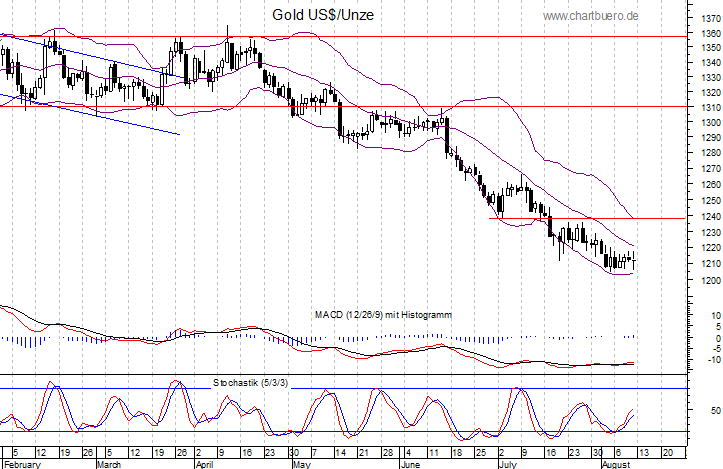Click the chart title Gold US$/Unze
This screenshot has width=723, height=469.
[323, 15]
